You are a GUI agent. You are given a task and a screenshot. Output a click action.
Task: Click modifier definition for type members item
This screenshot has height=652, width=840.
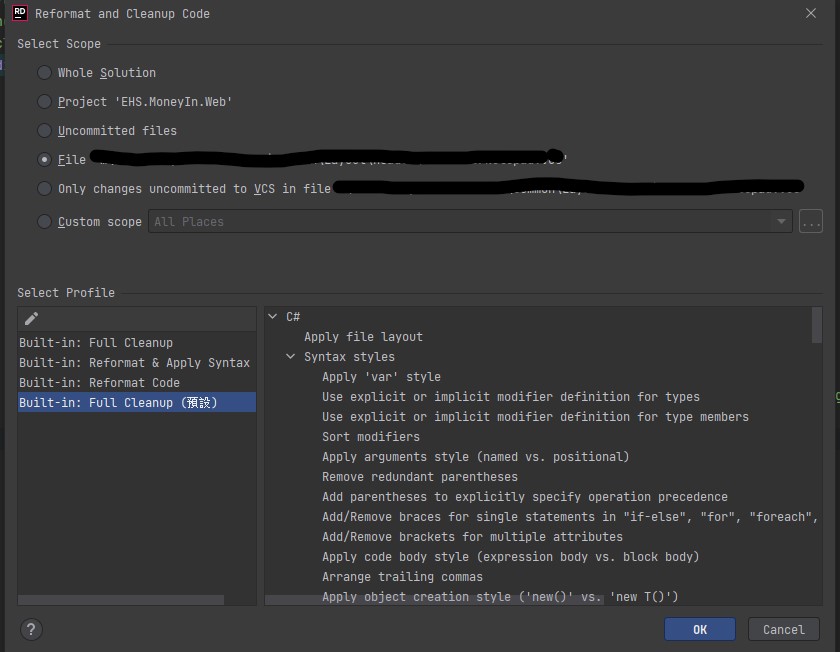pyautogui.click(x=535, y=416)
